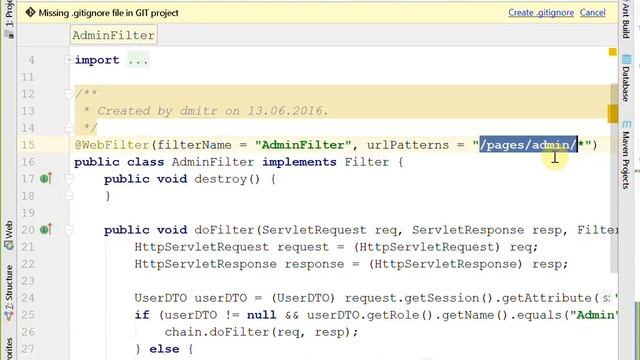Viewport: 640px width, 360px height.
Task: Click the folded import ellipsis placeholder
Action: (138, 60)
